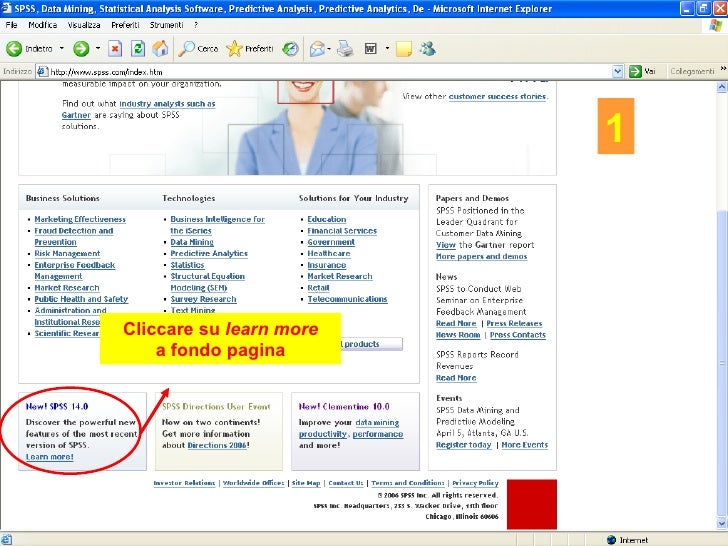Screen dimensions: 728x546
Task: Click the Edit with Word icon
Action: (x=370, y=48)
